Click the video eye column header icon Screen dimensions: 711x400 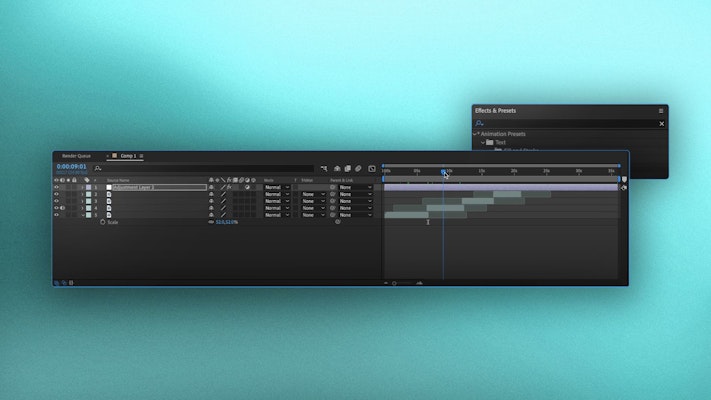point(56,180)
